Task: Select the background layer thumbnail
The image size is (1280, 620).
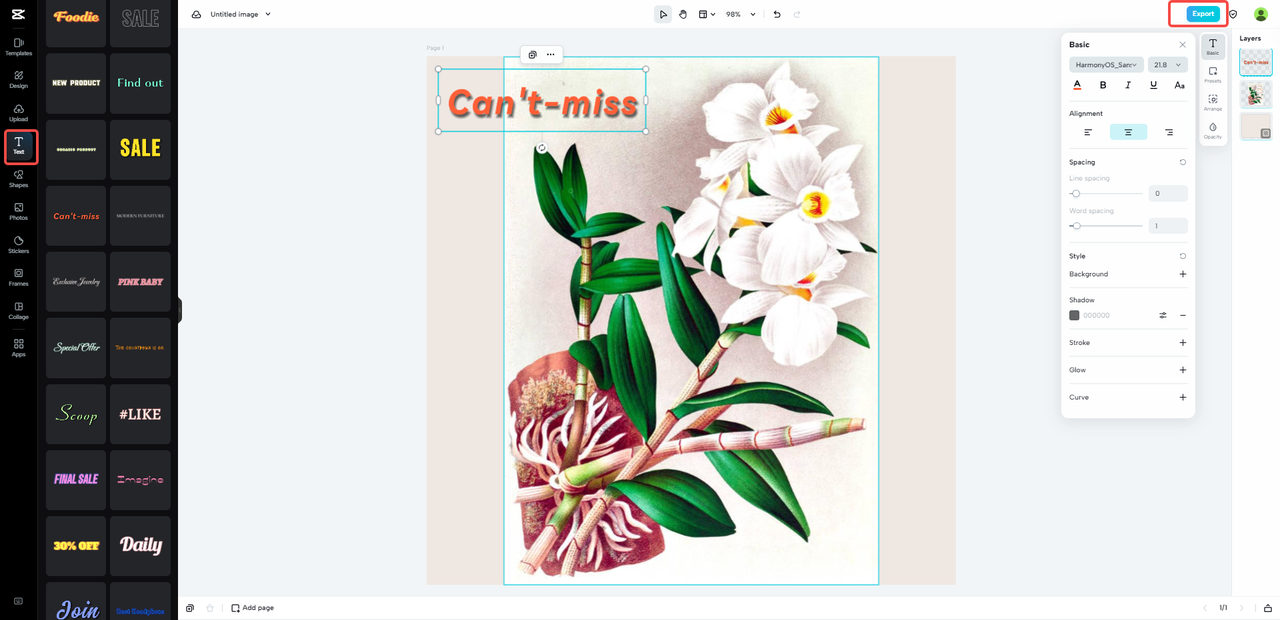Action: pos(1256,126)
